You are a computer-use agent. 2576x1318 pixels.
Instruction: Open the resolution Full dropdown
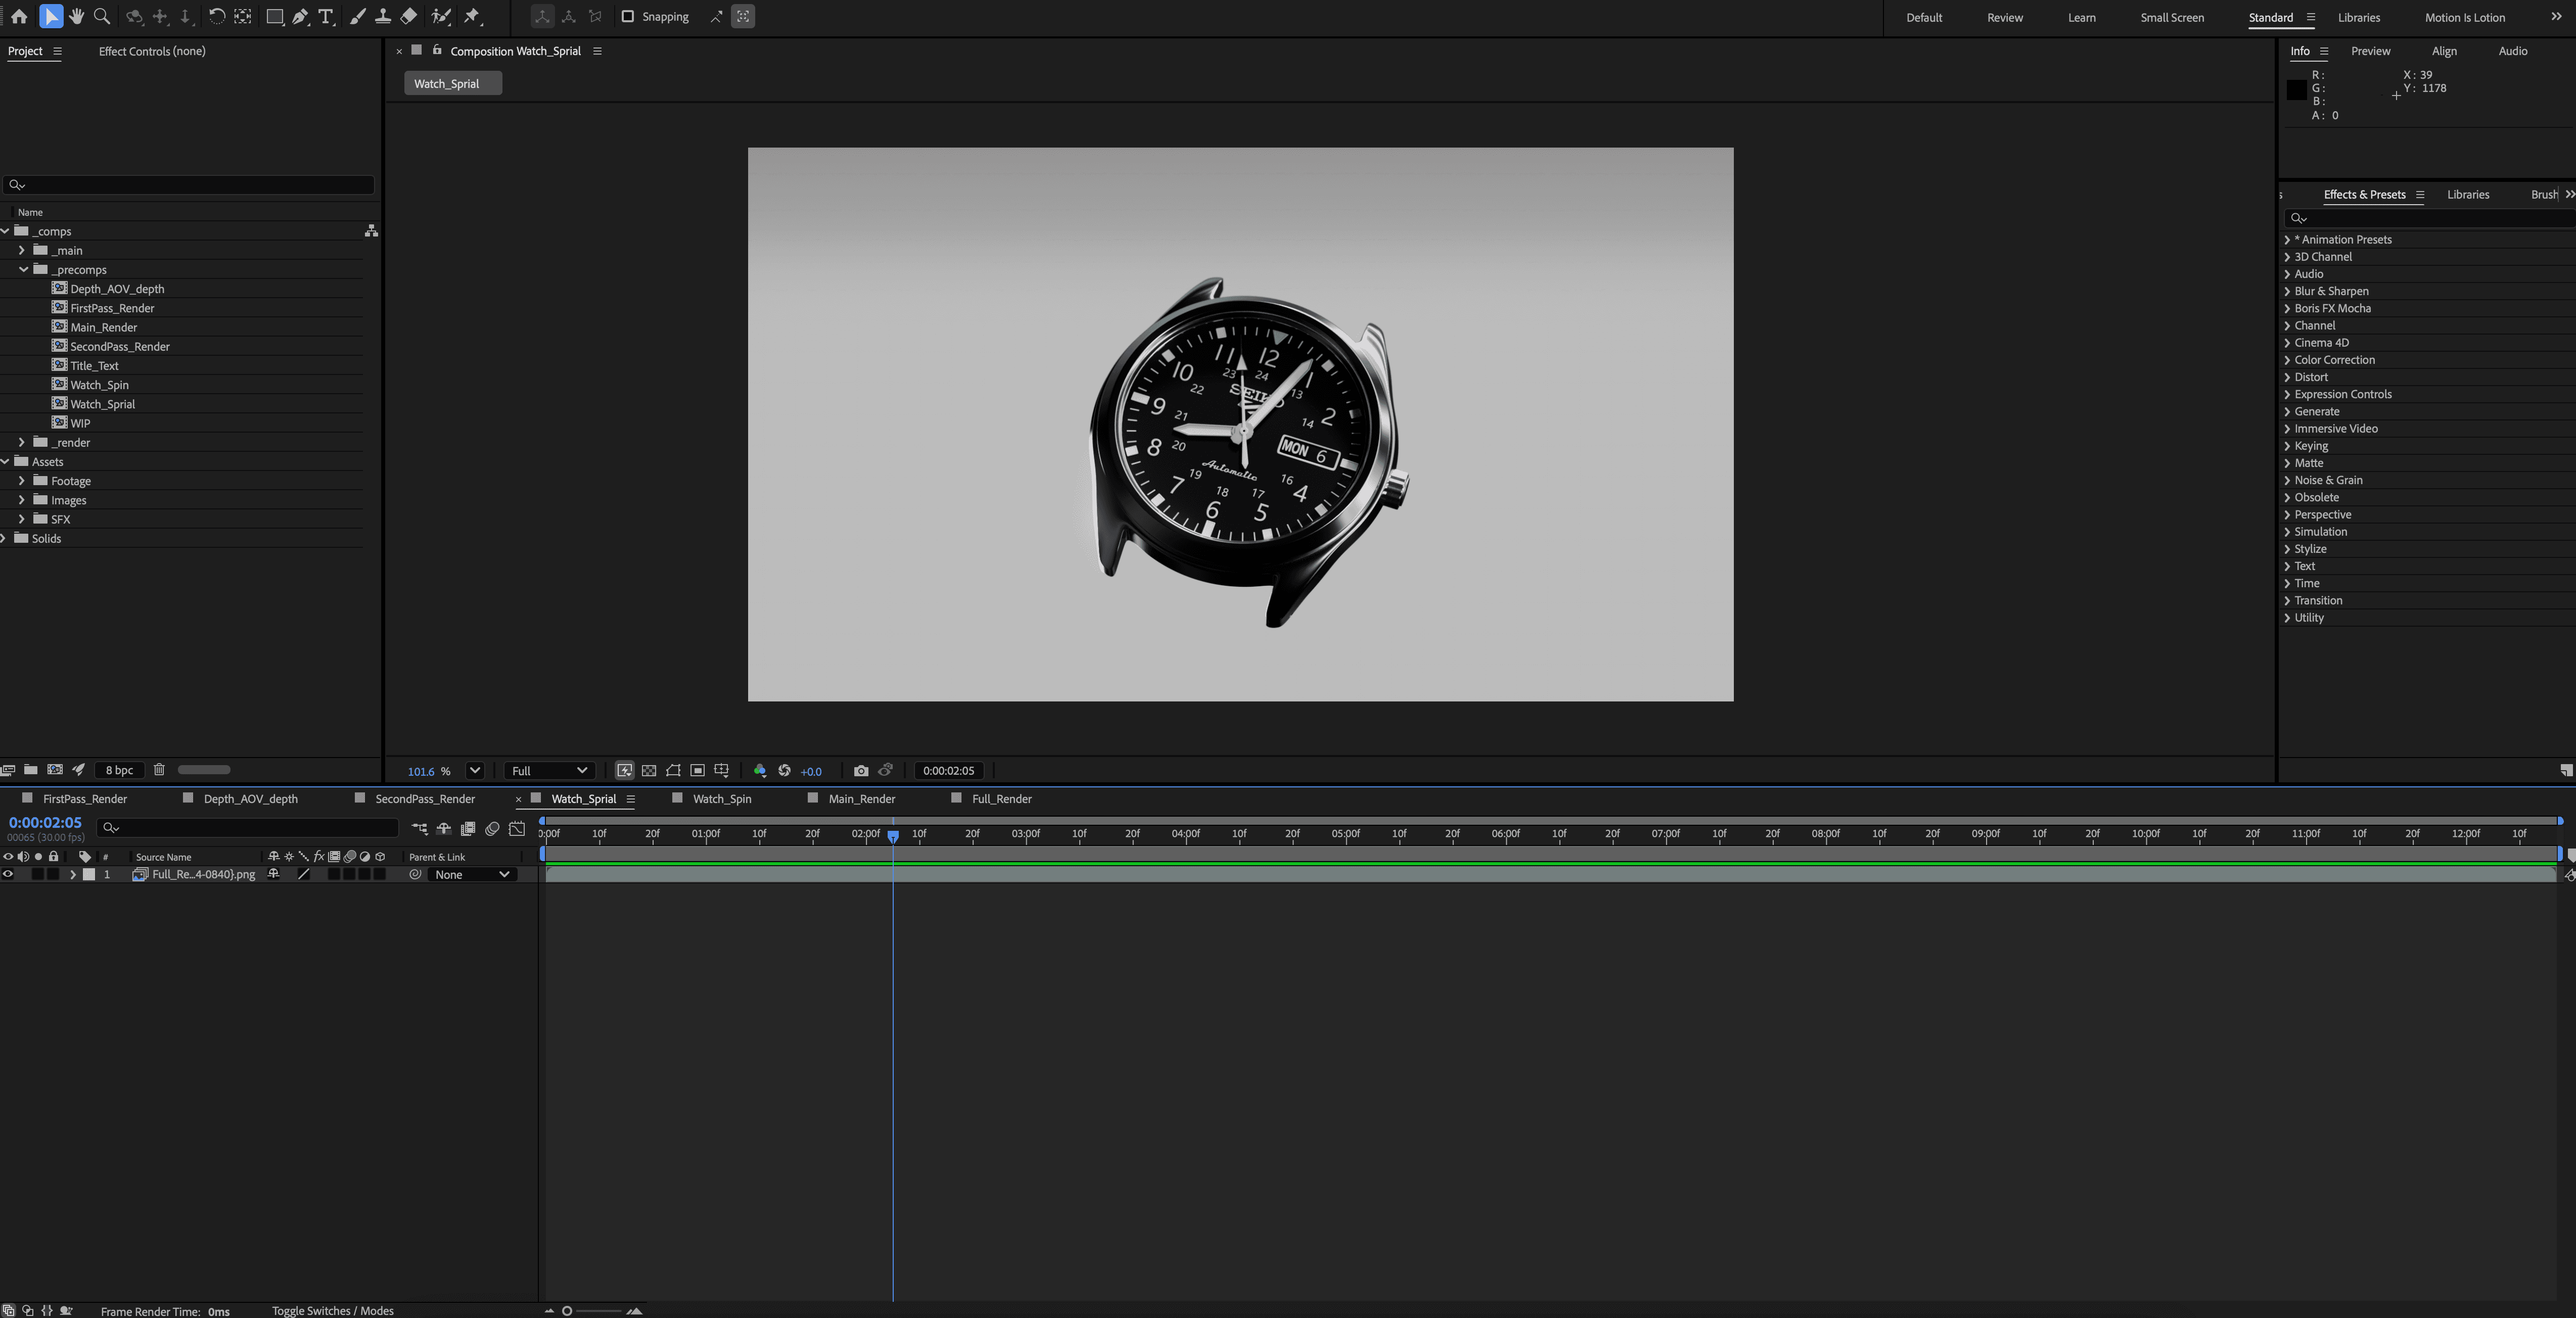[x=549, y=771]
